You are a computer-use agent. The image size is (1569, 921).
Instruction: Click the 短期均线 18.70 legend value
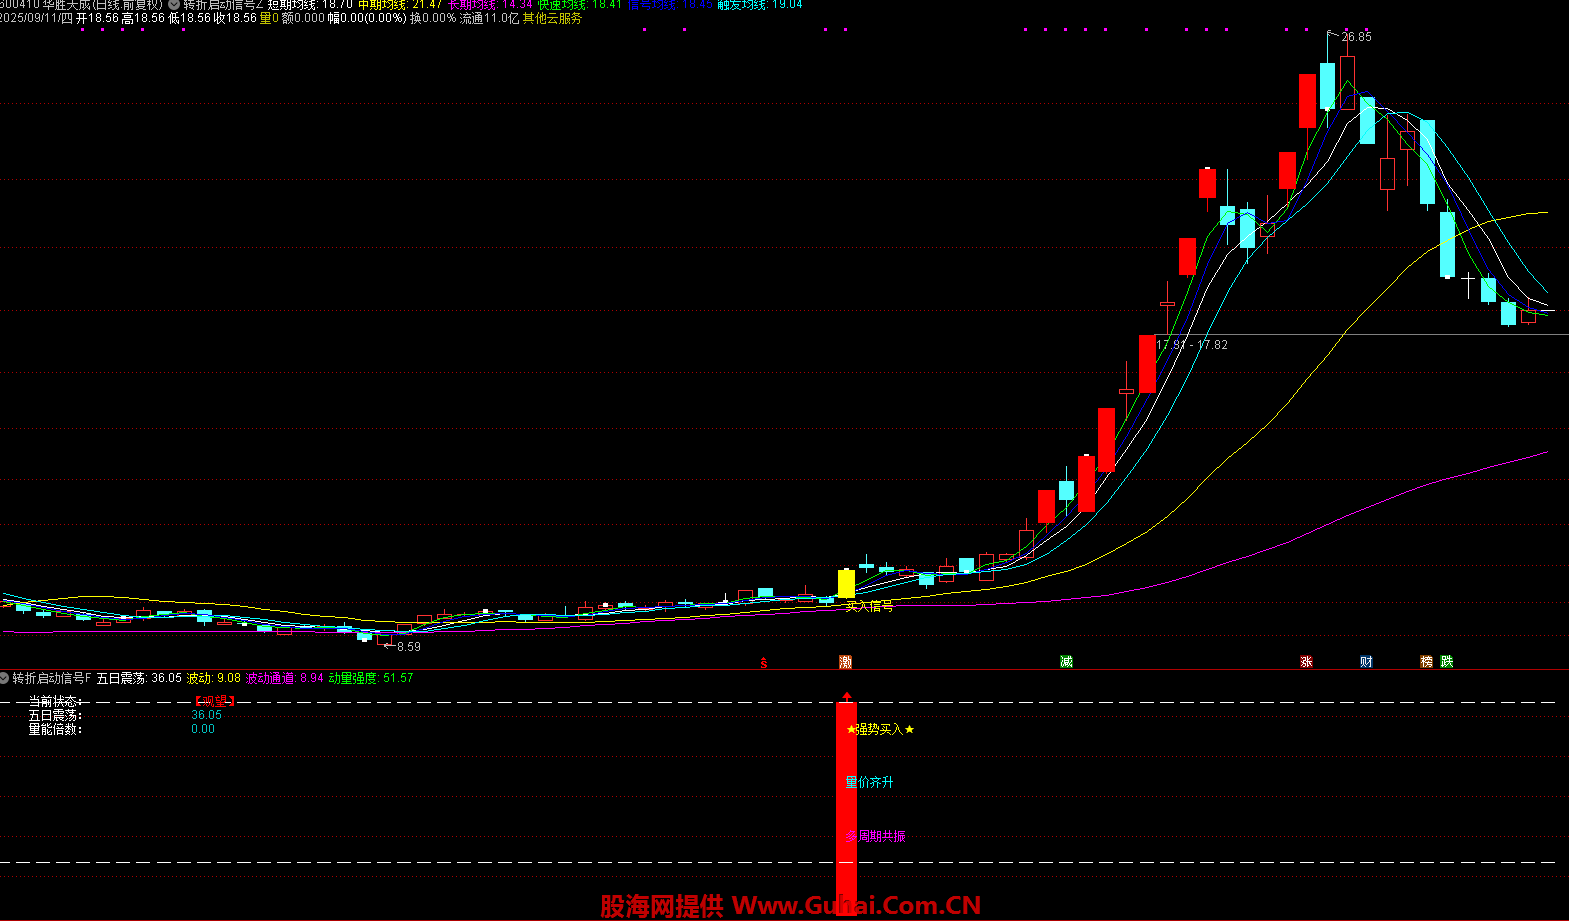(x=310, y=5)
